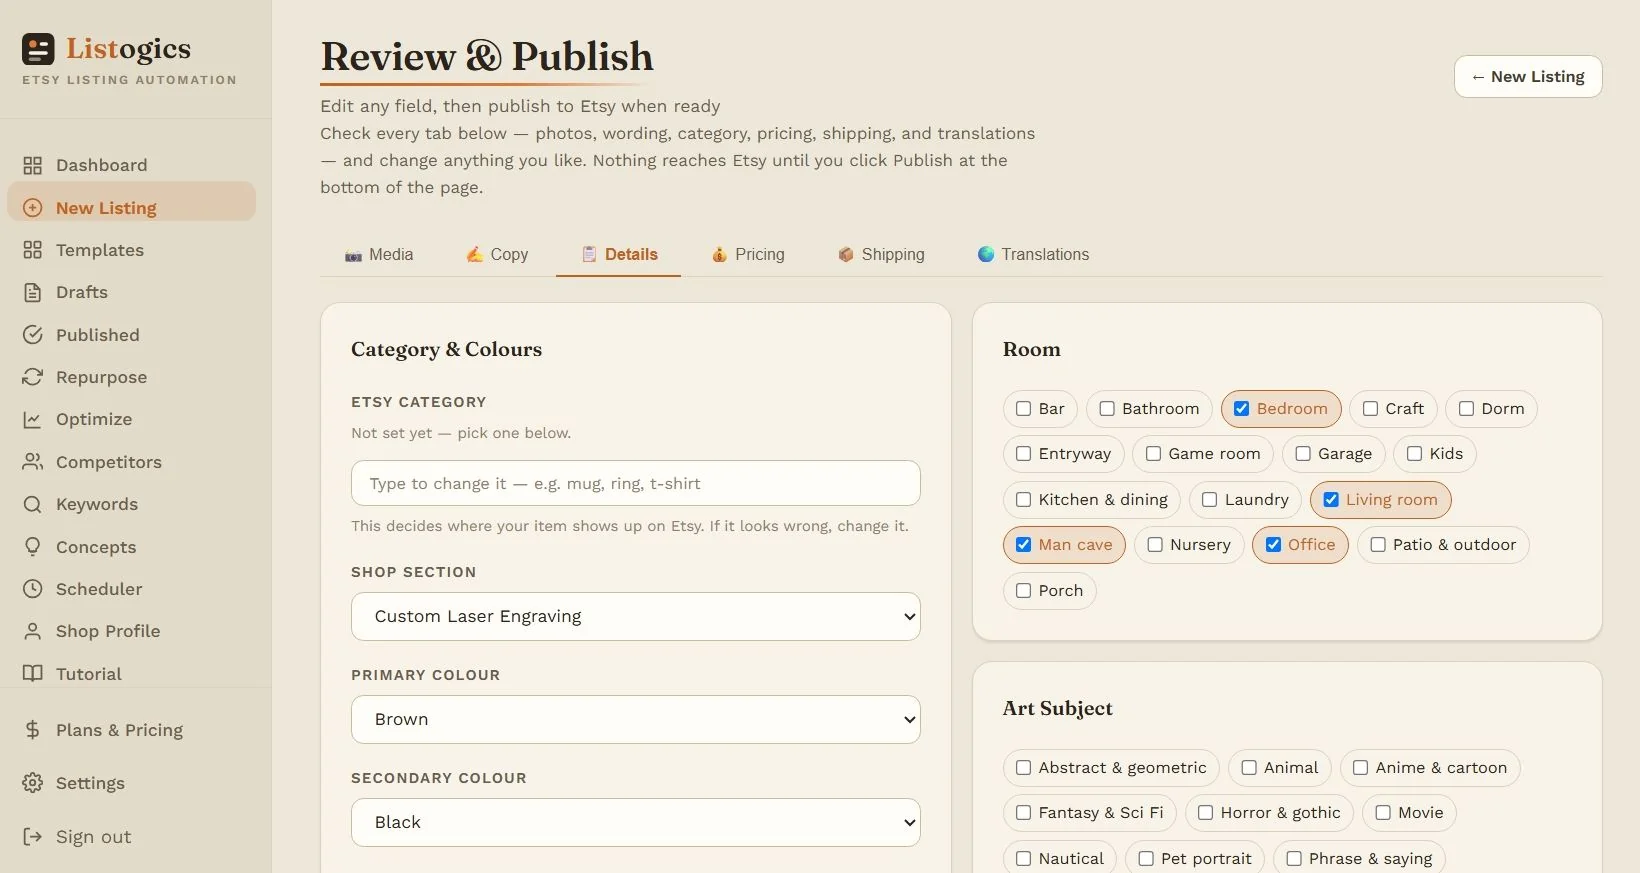
Task: Click the Concepts lightbulb icon
Action: pyautogui.click(x=33, y=547)
